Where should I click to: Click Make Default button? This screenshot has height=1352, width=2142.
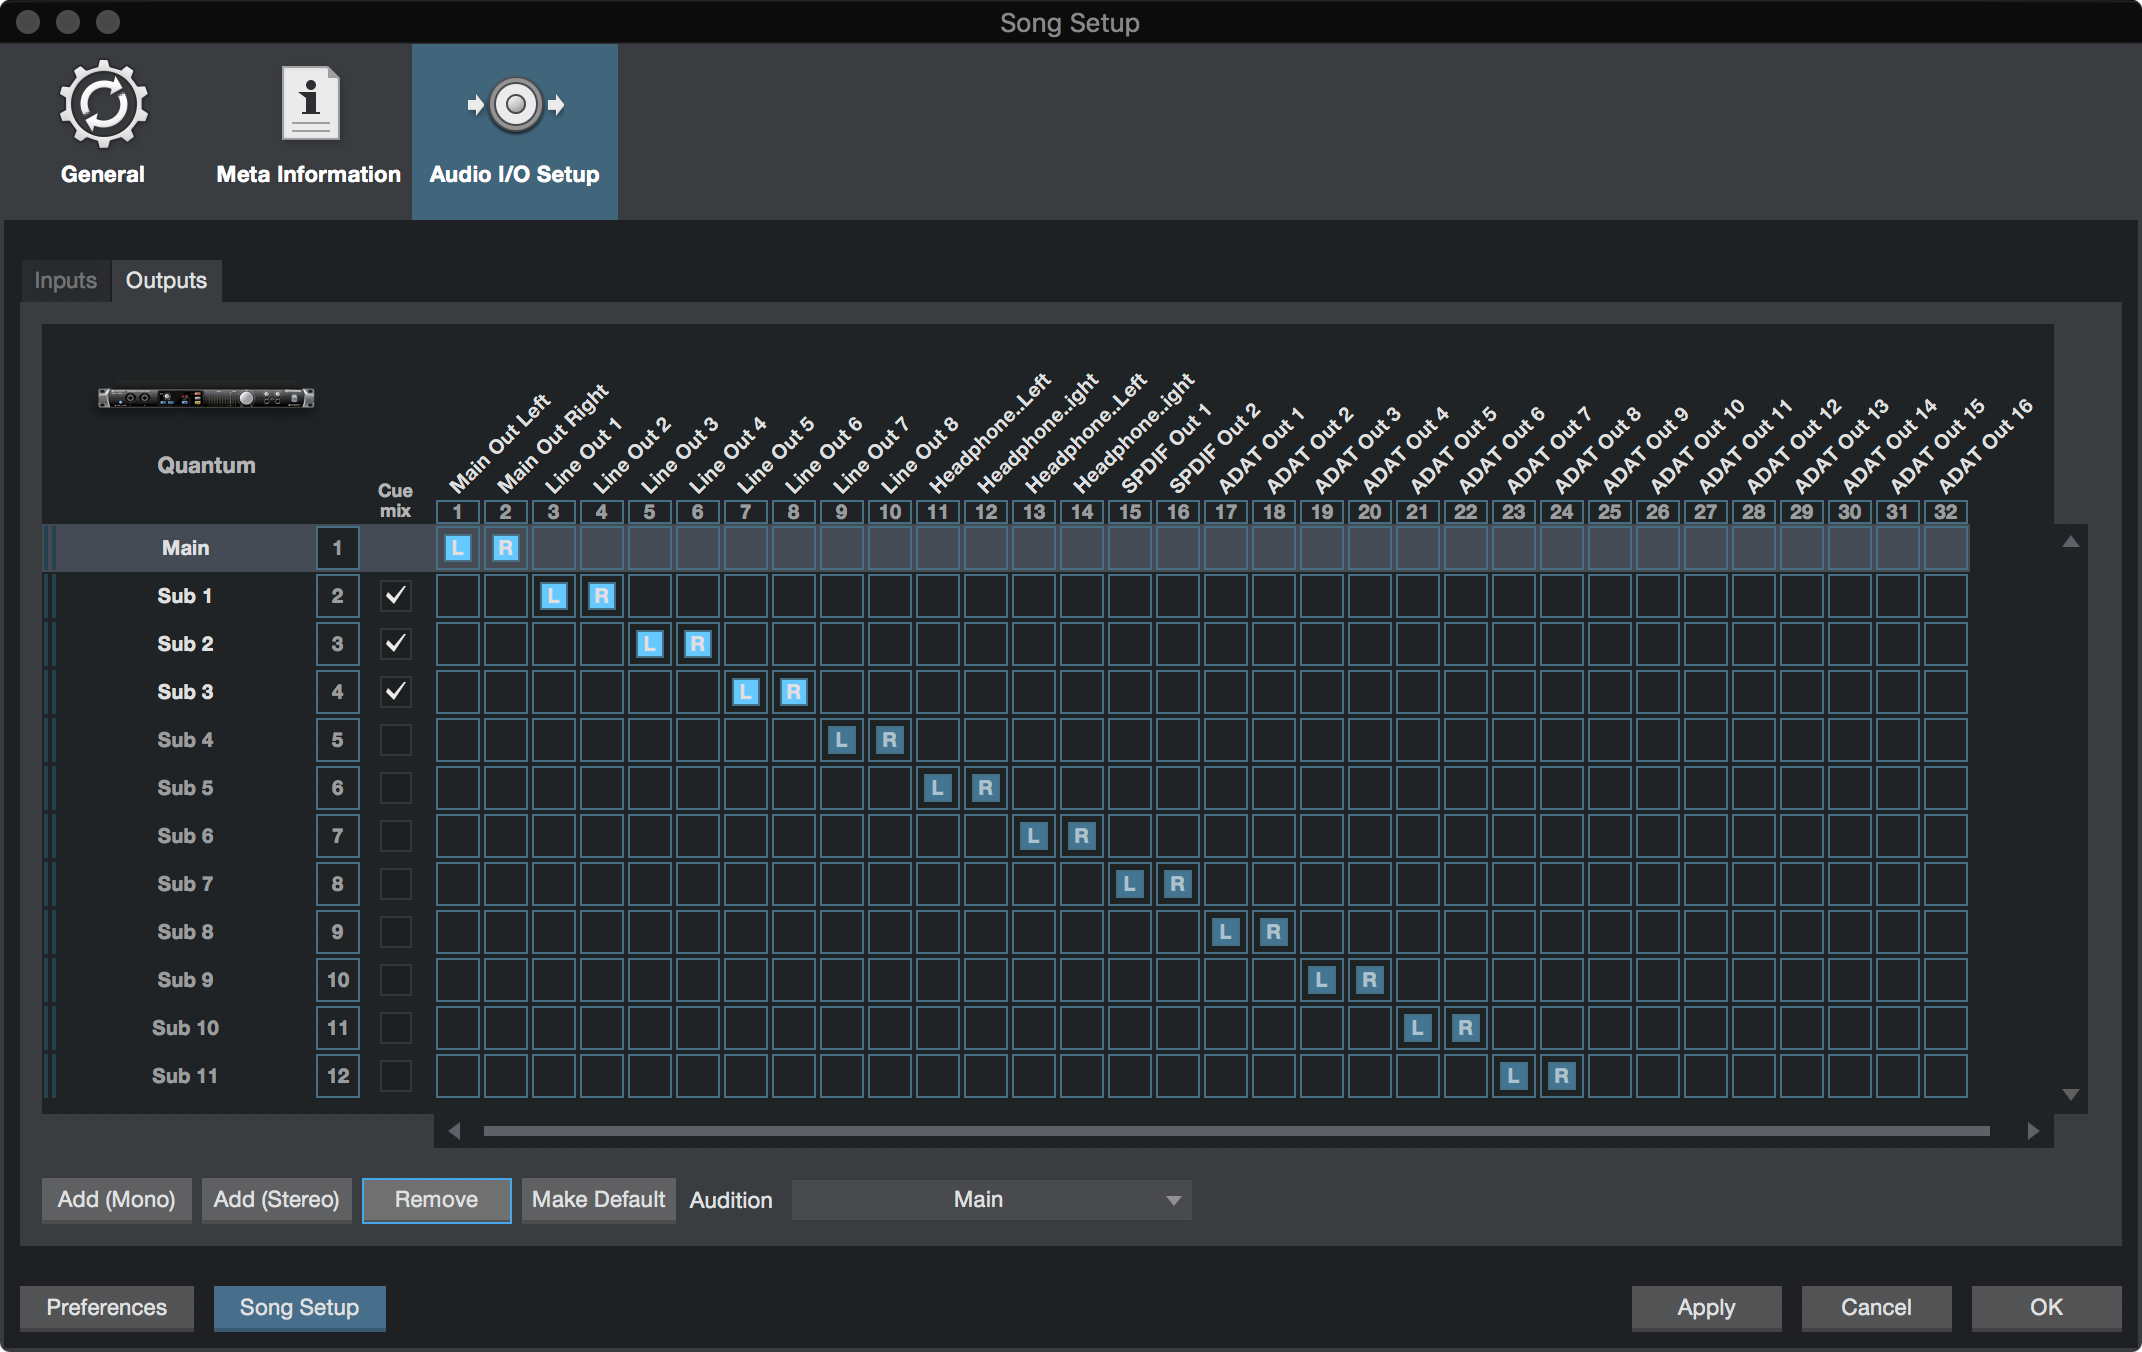pos(599,1200)
